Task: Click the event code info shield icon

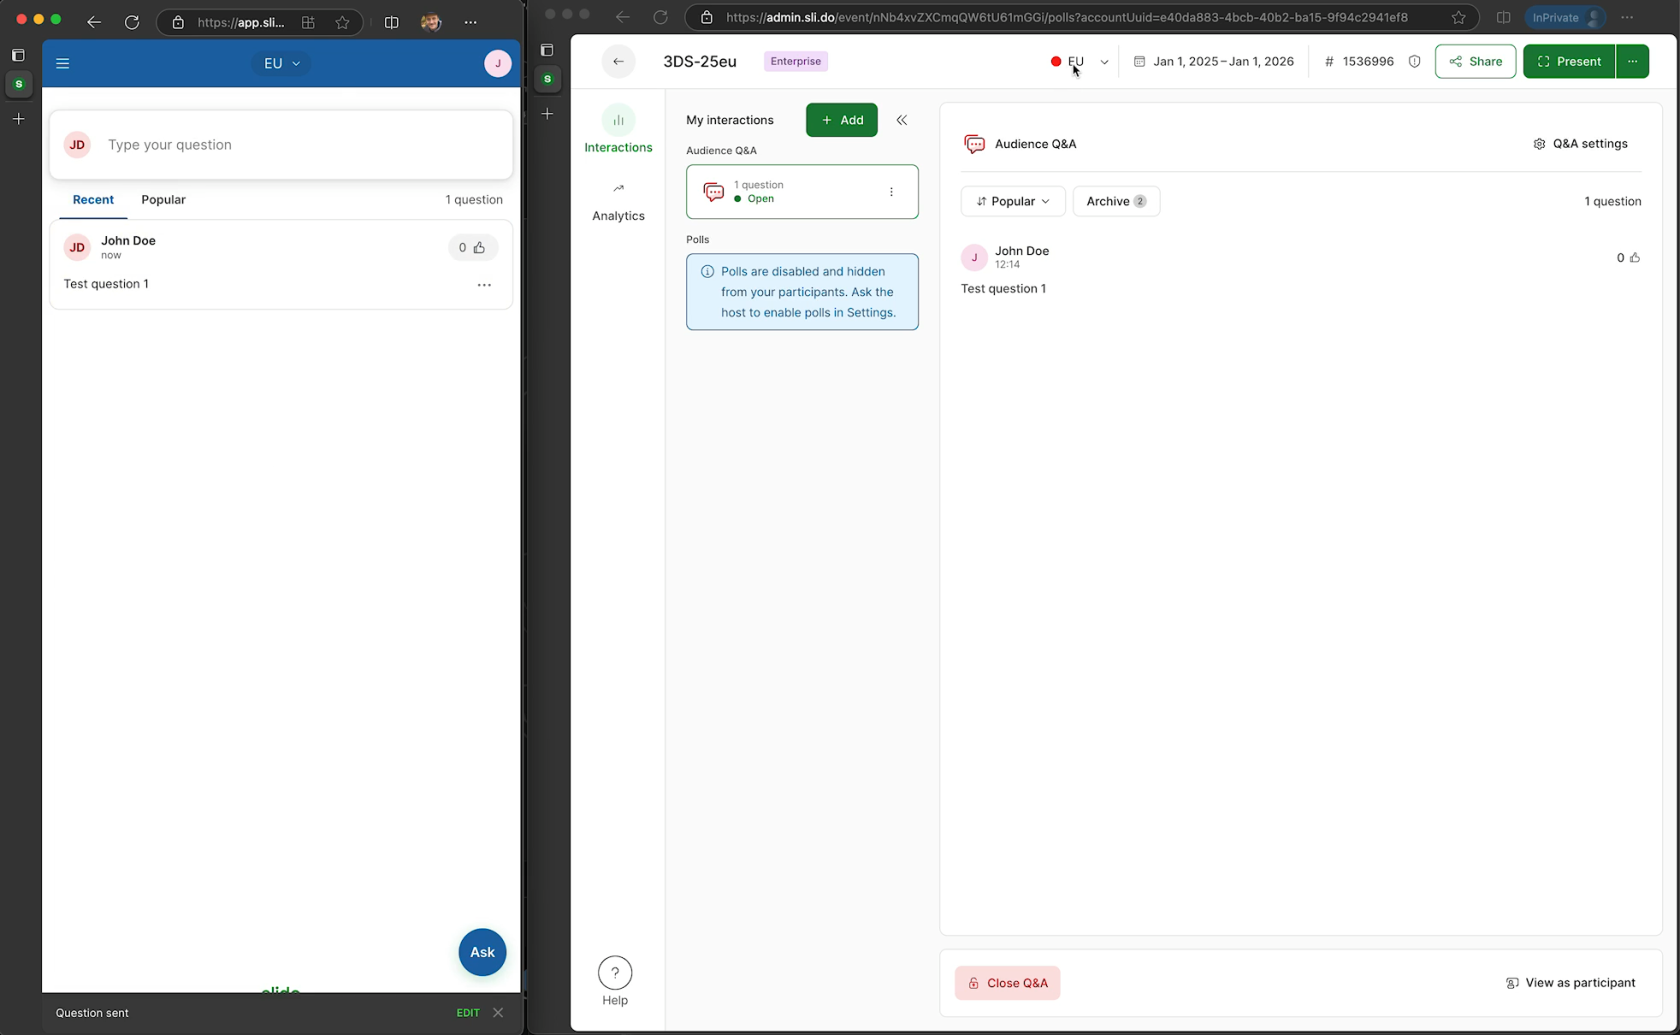Action: 1414,61
